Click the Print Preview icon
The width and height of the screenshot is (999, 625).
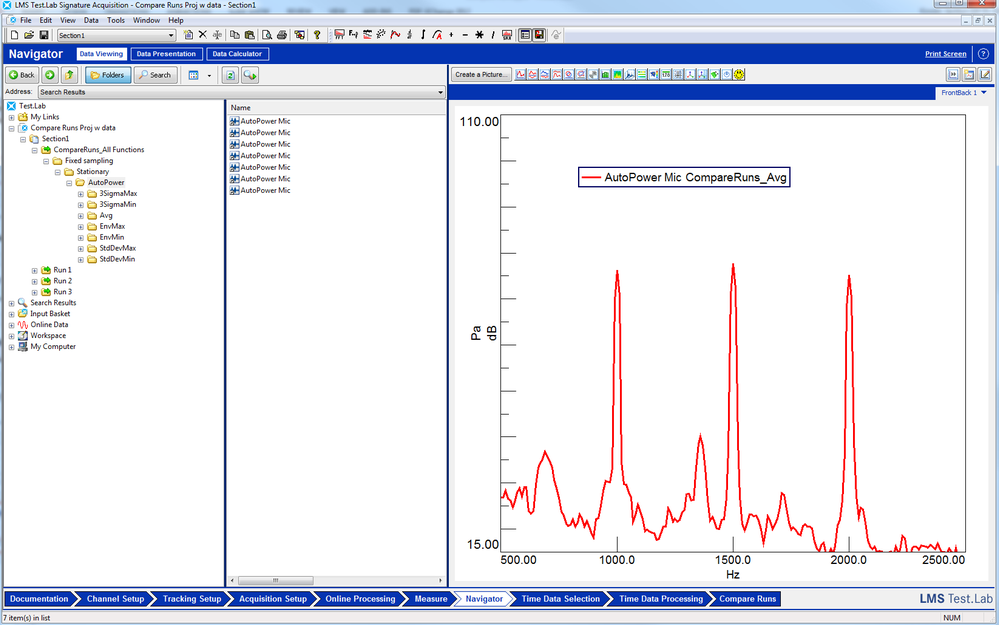click(x=267, y=35)
